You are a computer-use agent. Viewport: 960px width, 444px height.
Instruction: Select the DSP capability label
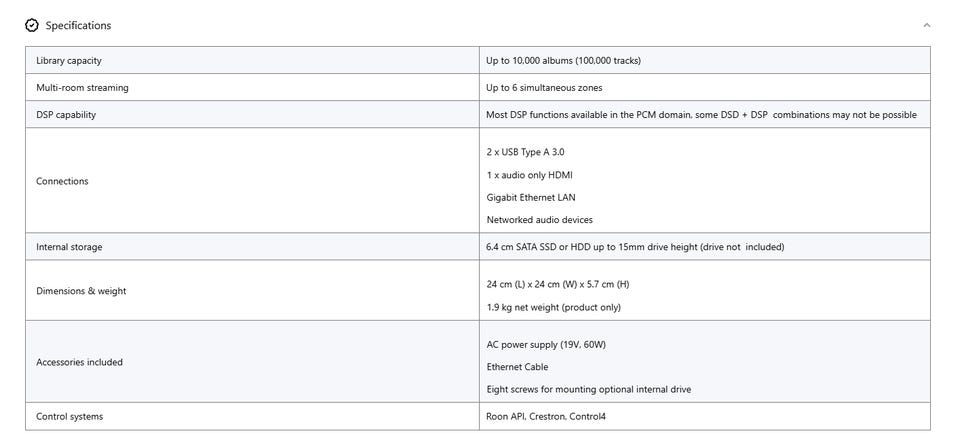pyautogui.click(x=66, y=115)
